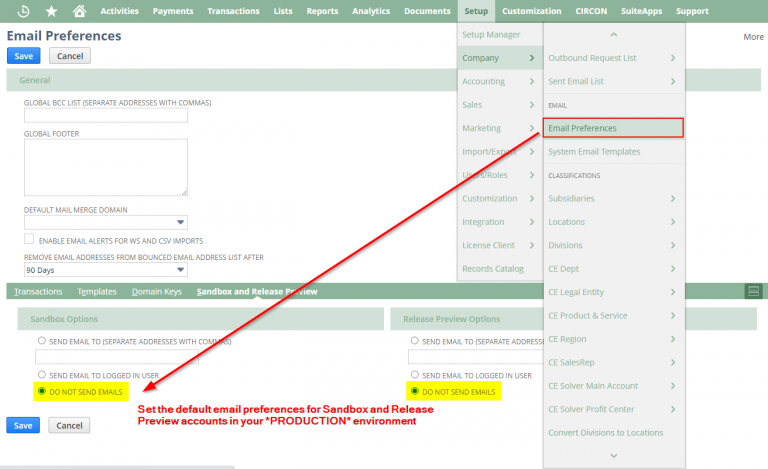768x469 pixels.
Task: Open the Shortcuts star icon
Action: click(51, 11)
